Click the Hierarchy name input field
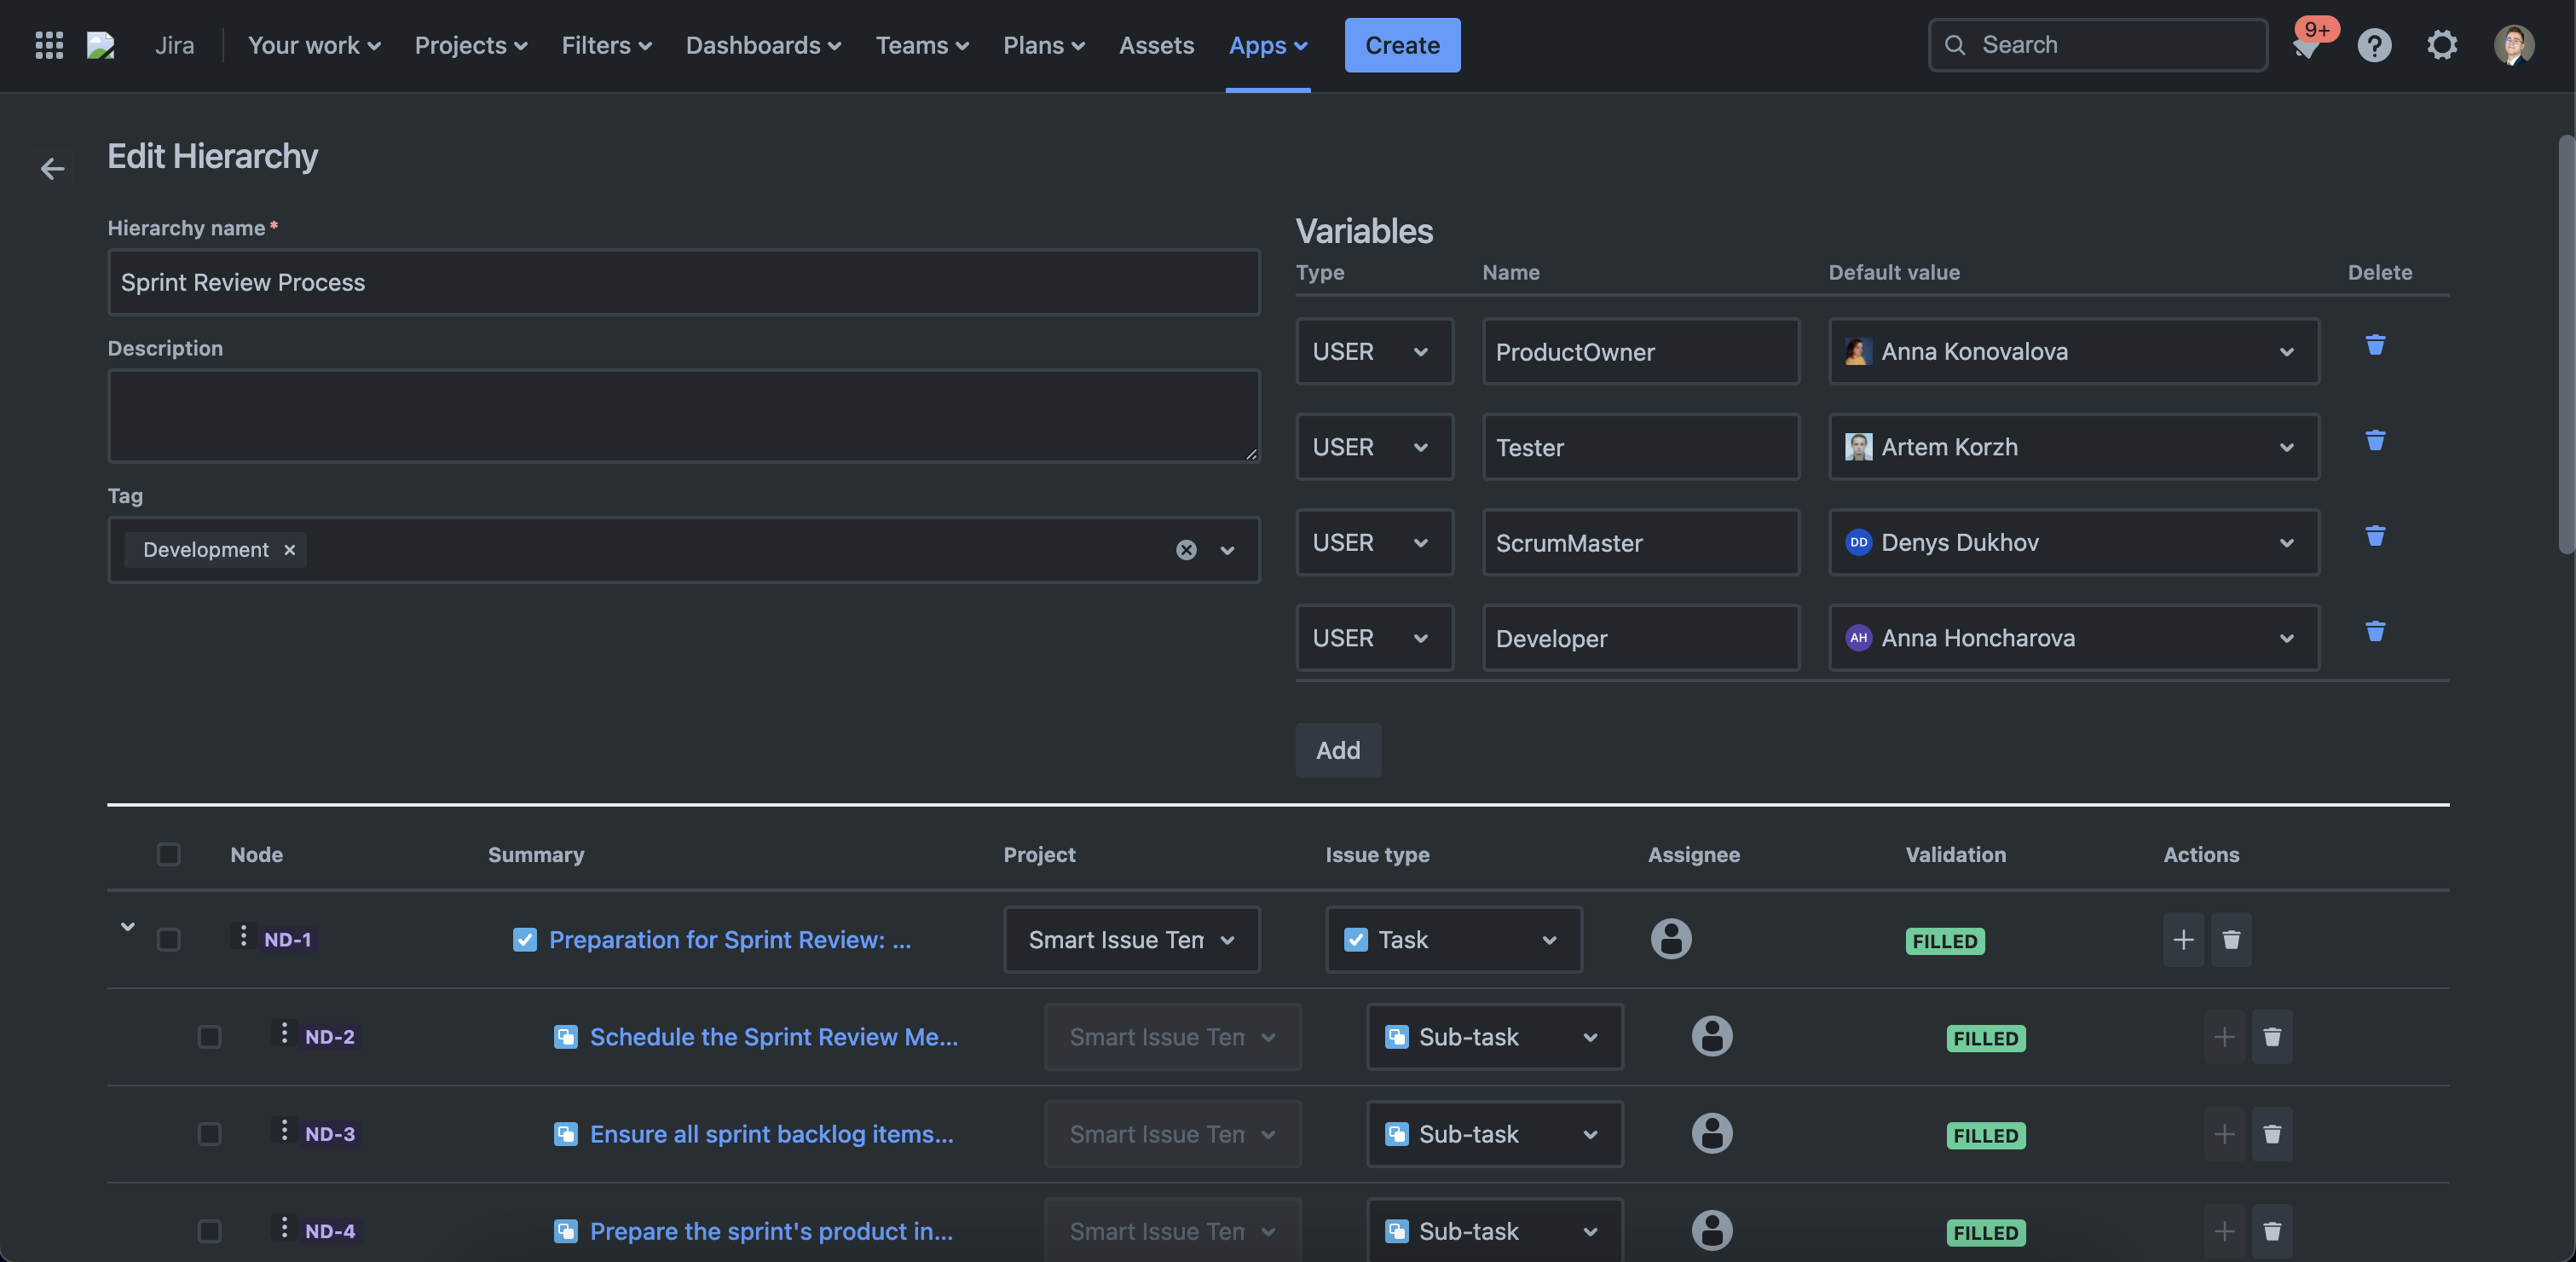The width and height of the screenshot is (2576, 1262). pyautogui.click(x=683, y=282)
